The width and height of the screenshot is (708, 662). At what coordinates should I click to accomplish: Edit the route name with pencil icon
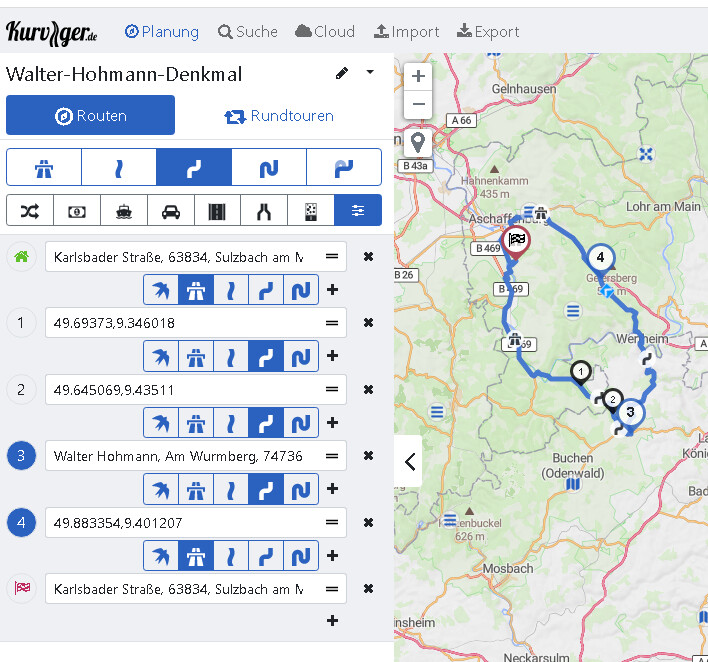[342, 73]
